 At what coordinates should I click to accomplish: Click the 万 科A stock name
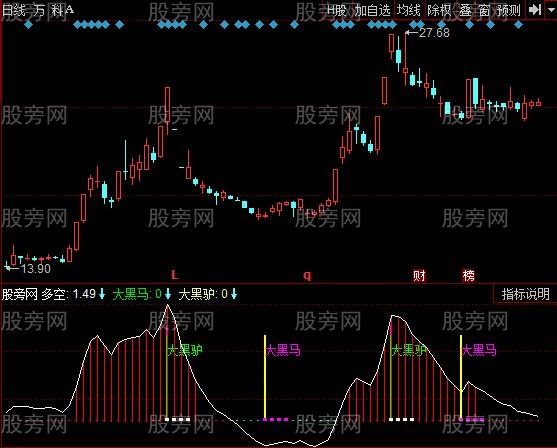point(54,10)
